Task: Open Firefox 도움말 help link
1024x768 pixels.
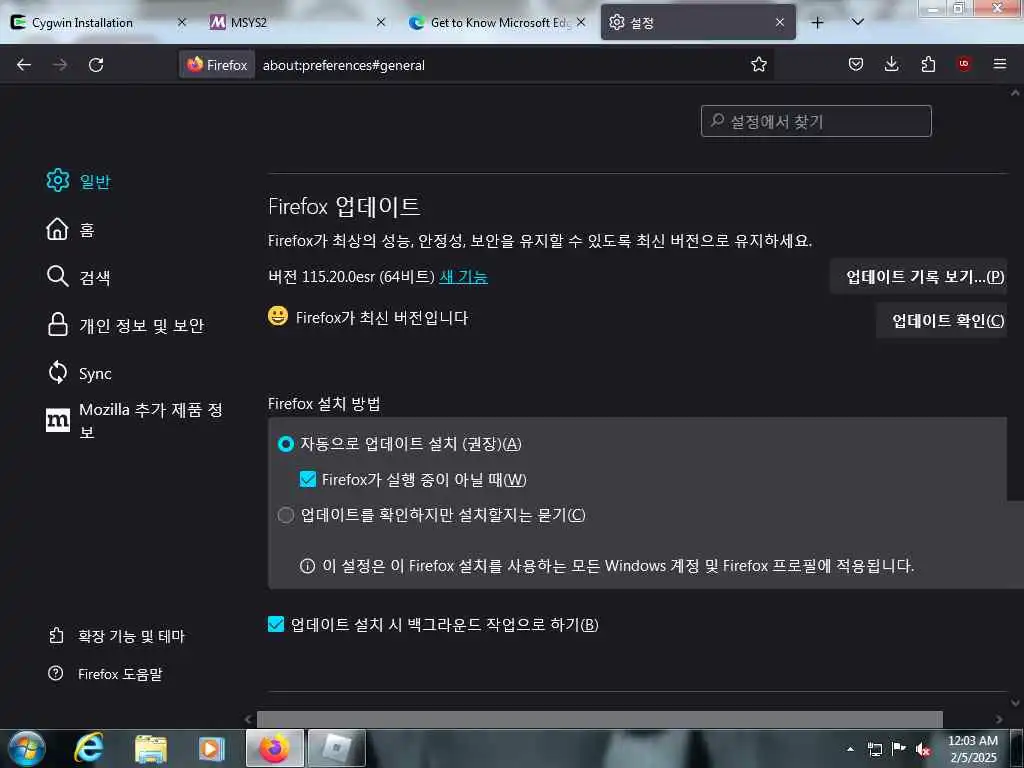Action: tap(105, 673)
